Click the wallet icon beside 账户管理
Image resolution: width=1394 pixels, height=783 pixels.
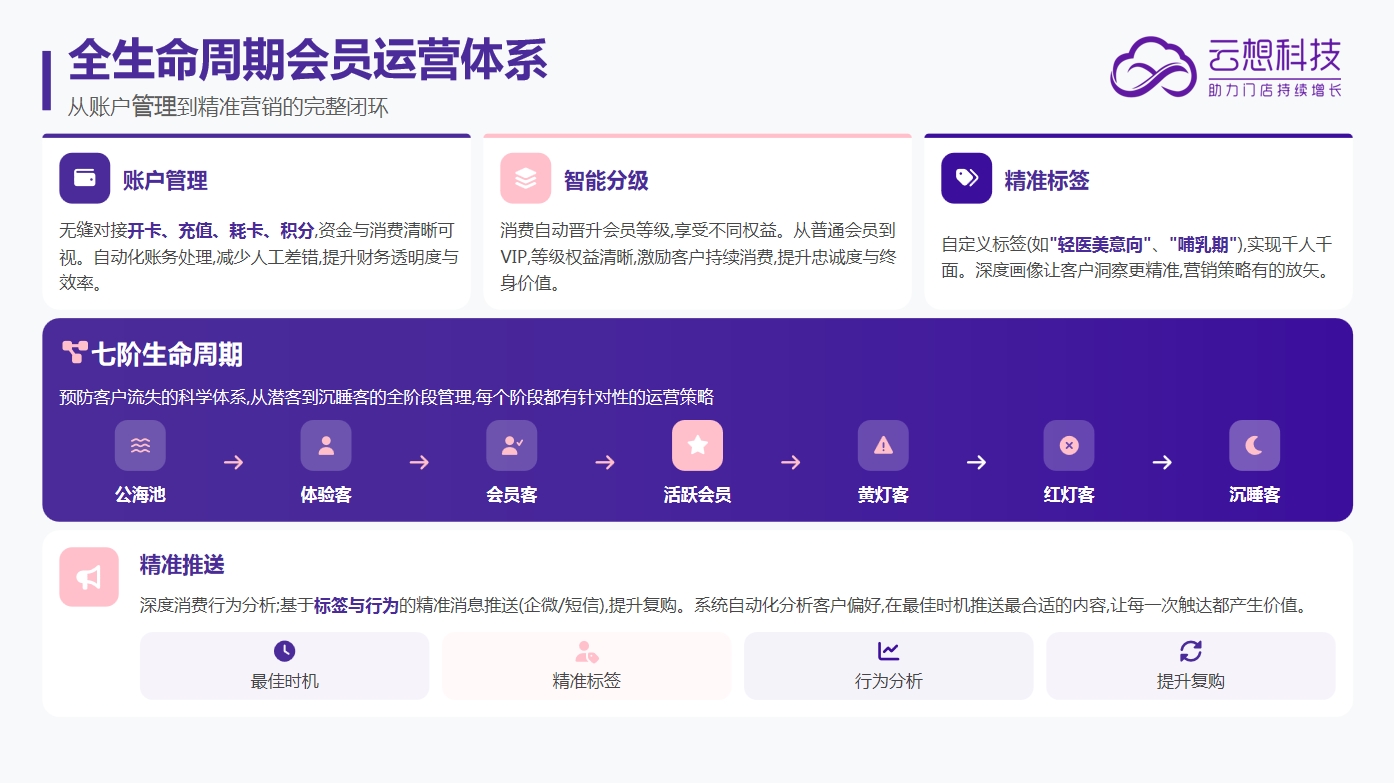84,178
